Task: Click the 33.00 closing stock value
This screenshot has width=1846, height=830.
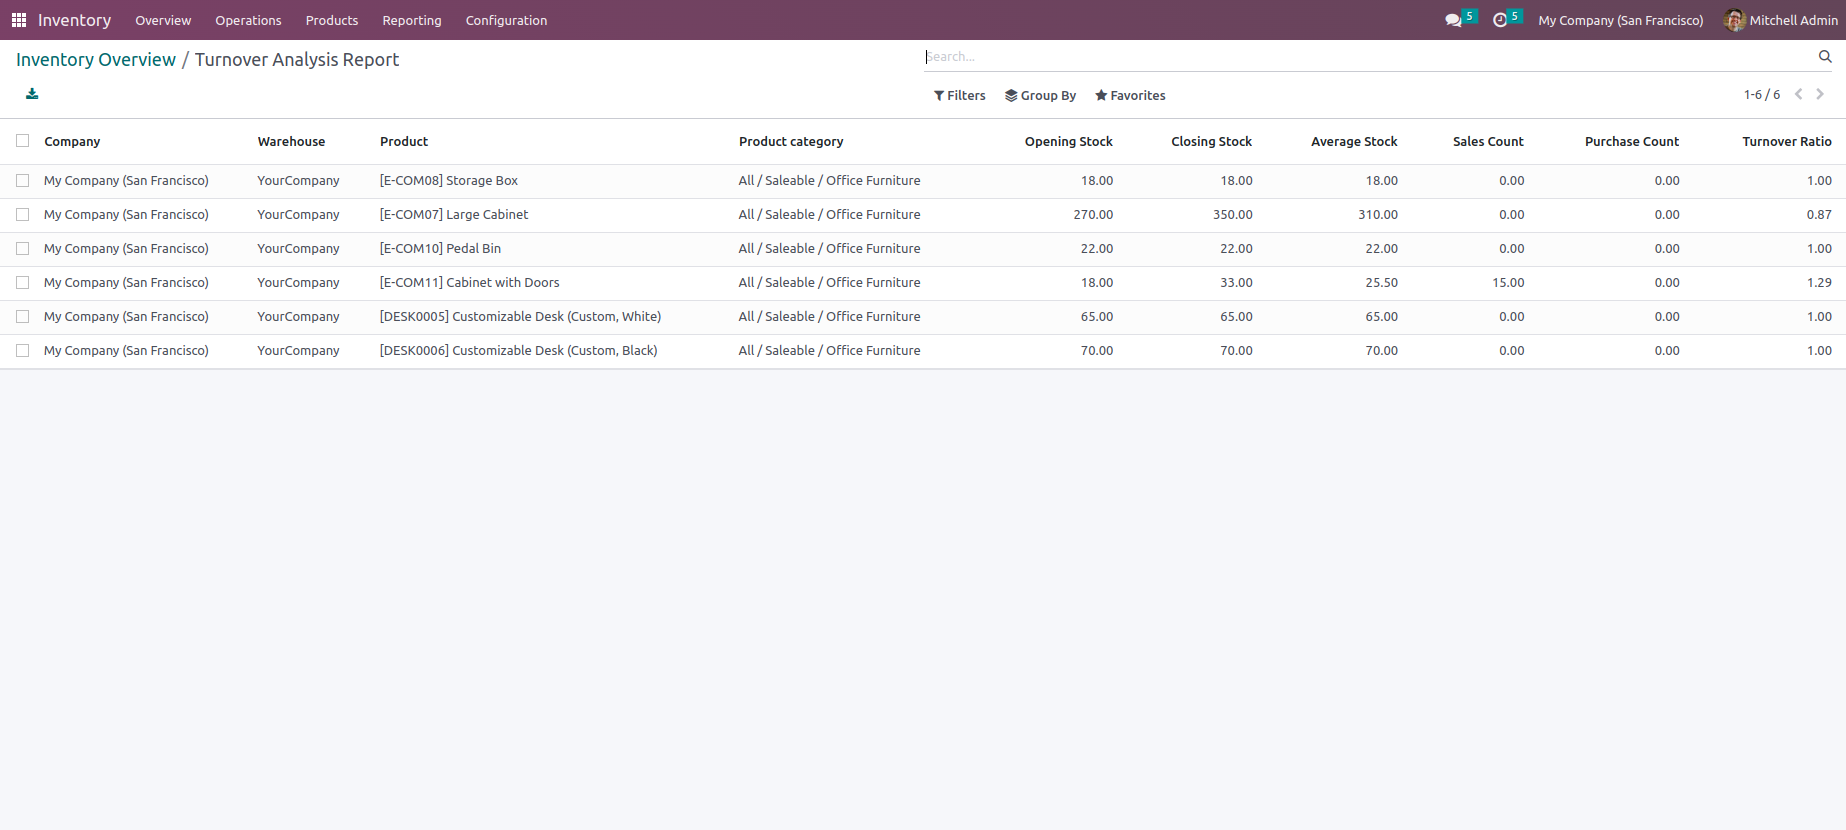Action: 1236,283
